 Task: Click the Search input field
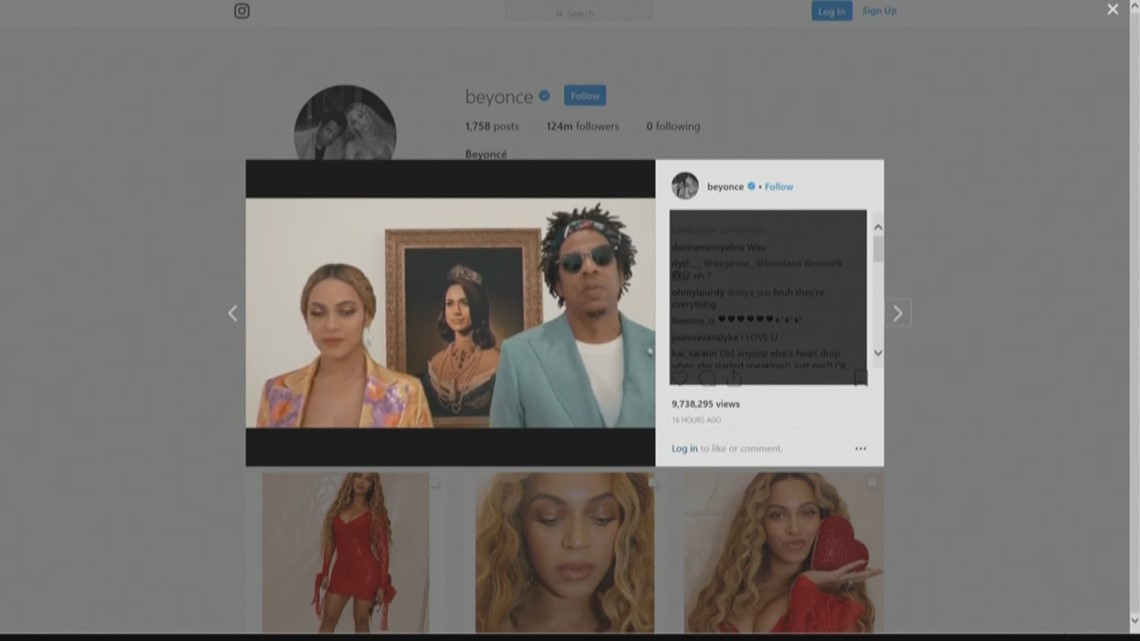pyautogui.click(x=579, y=12)
